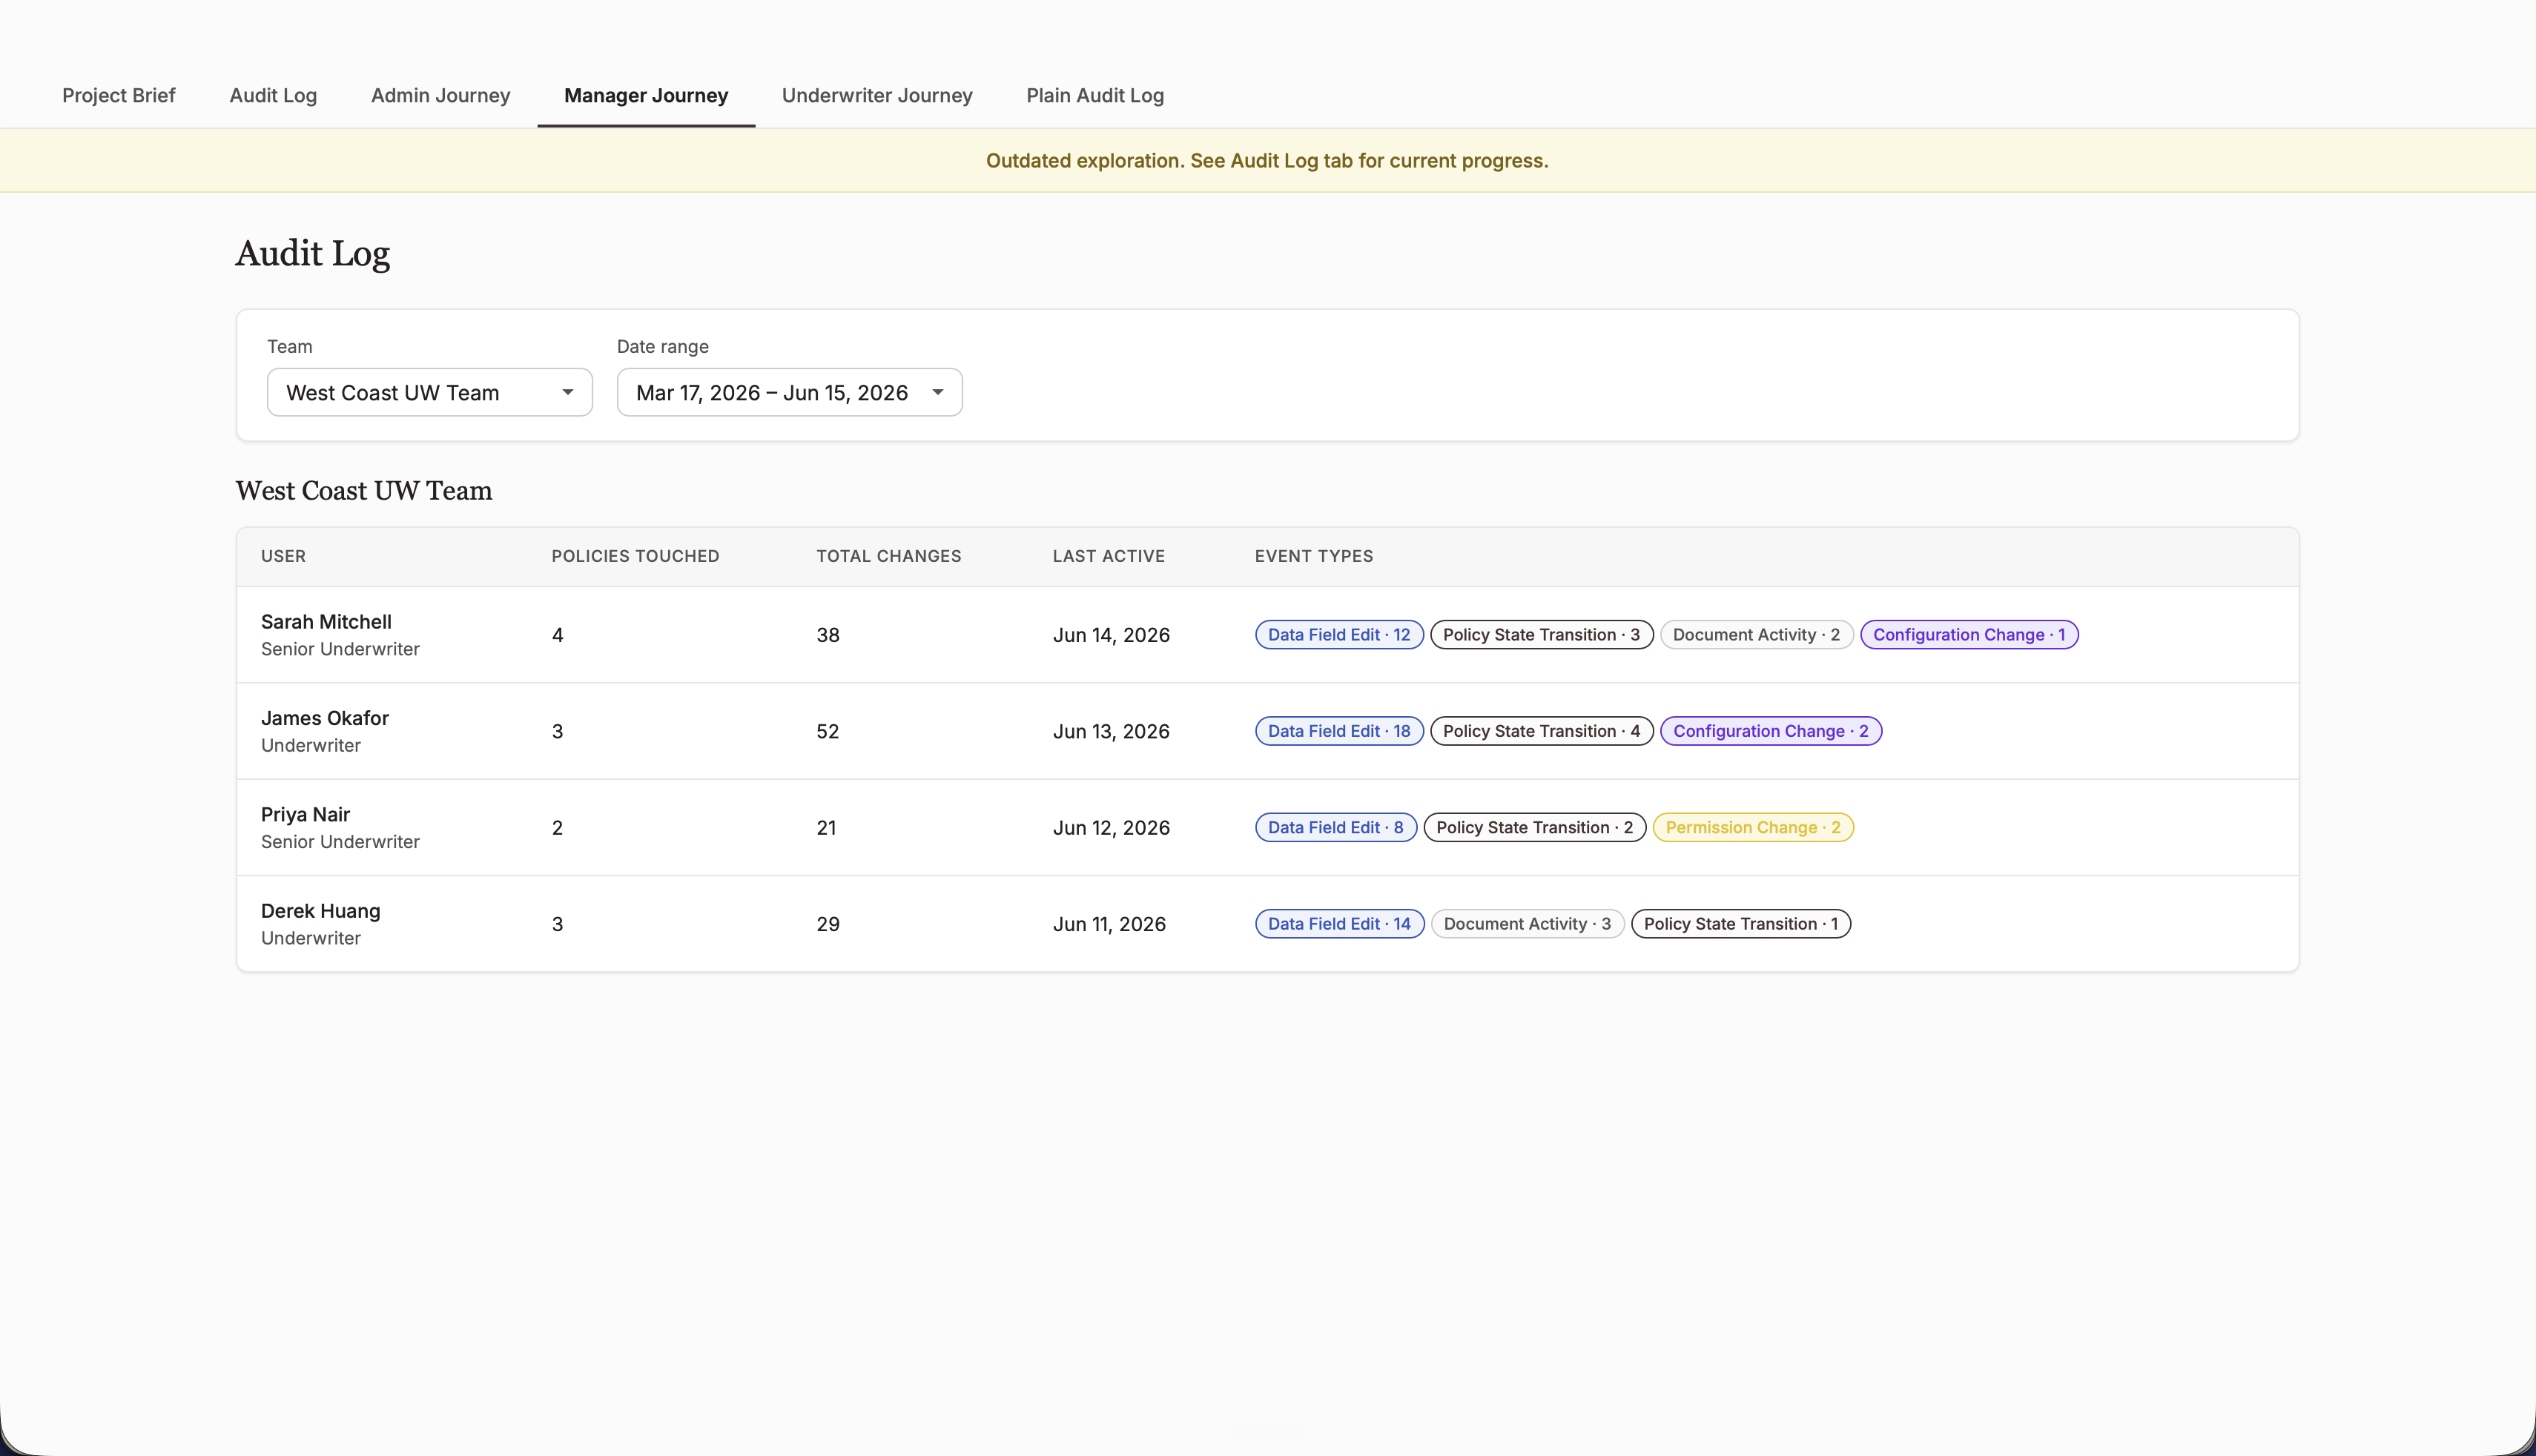Viewport: 2536px width, 1456px height.
Task: Select user Derek Huang
Action: pos(320,911)
